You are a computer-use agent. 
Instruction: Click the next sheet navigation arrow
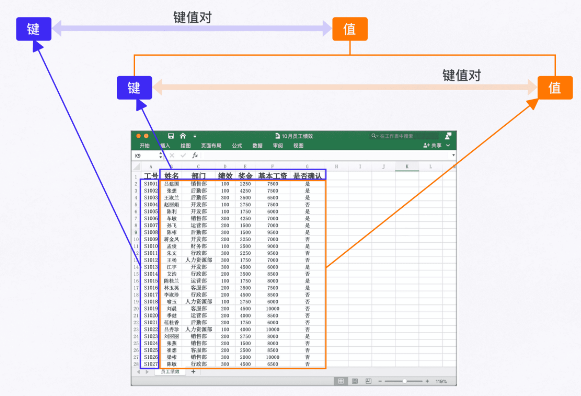147,372
